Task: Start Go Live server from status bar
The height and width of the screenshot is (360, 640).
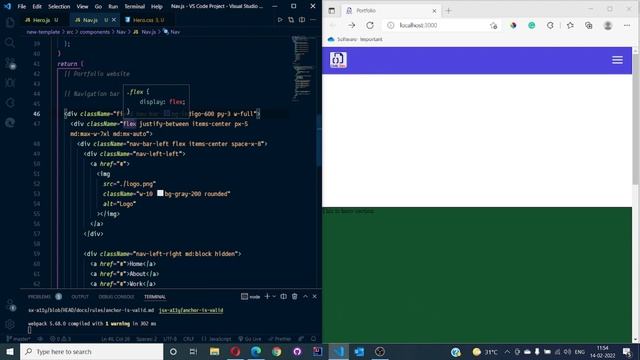Action: 250,339
